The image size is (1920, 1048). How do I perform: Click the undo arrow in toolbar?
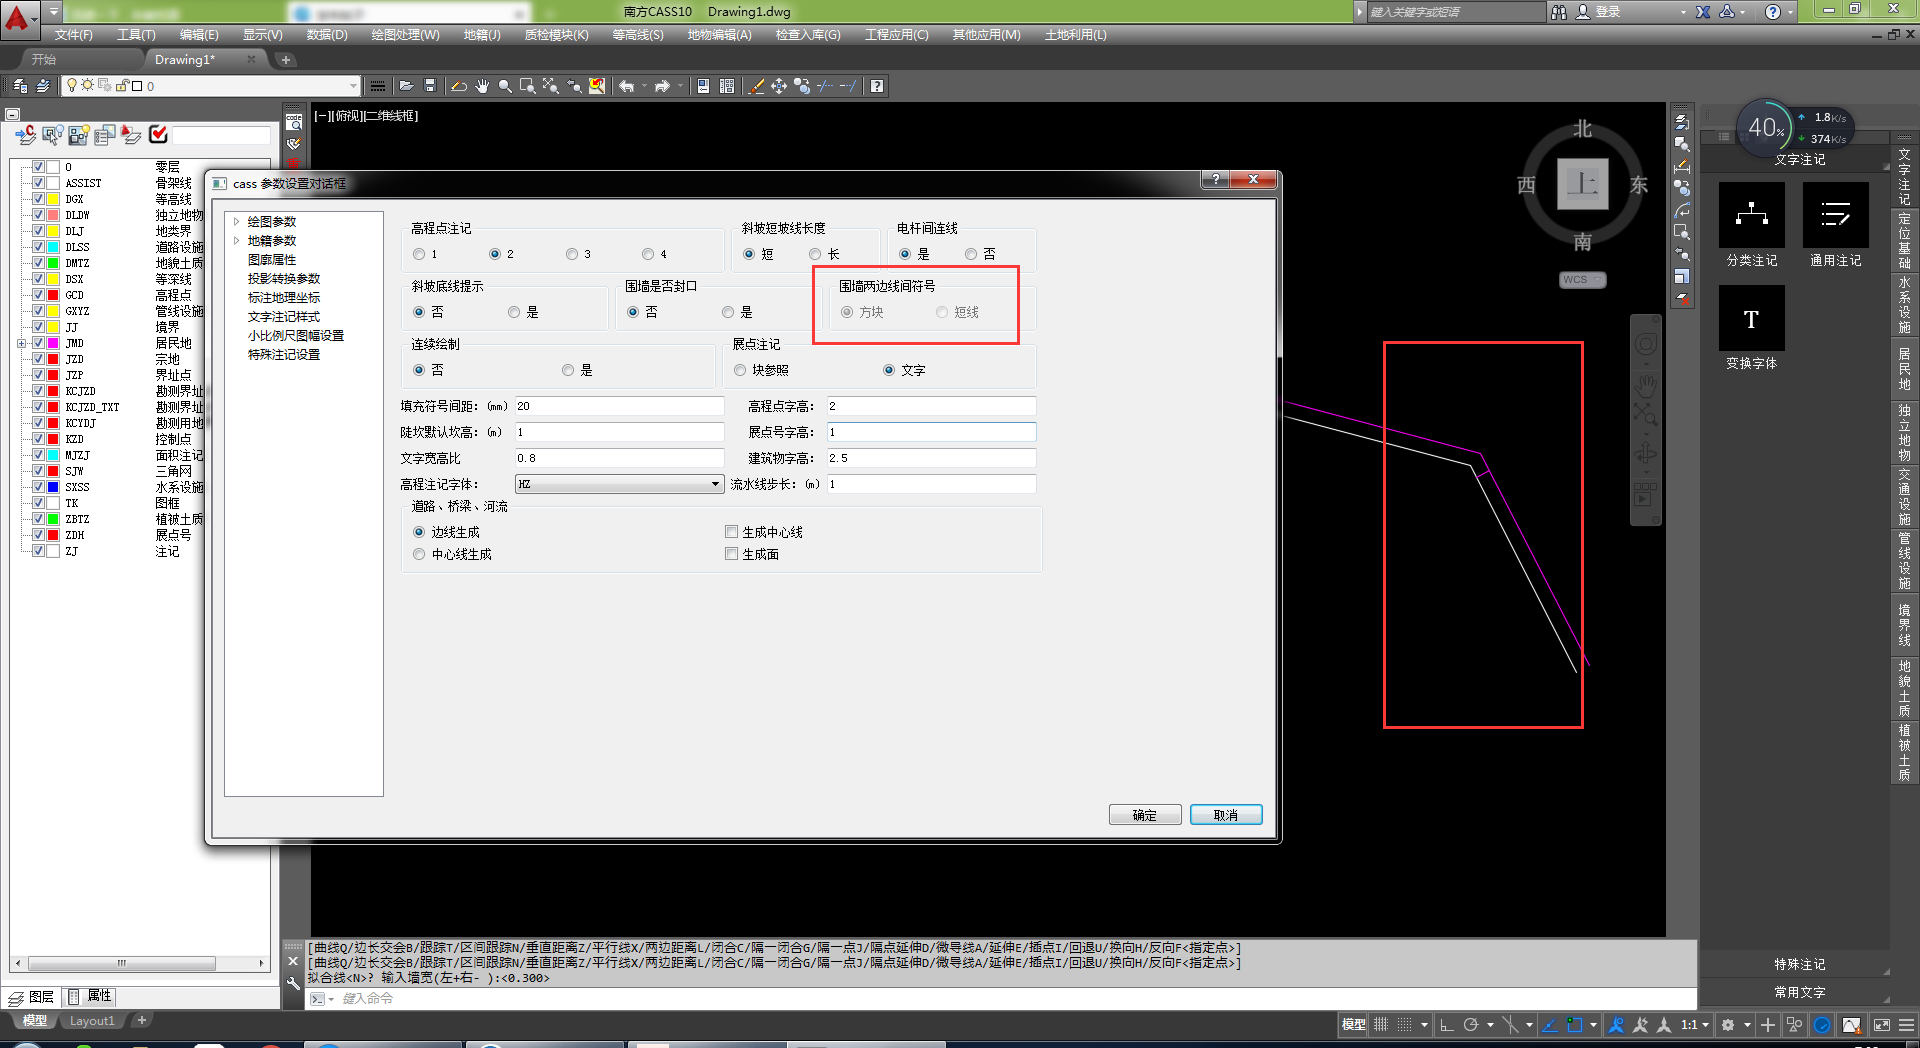point(626,86)
